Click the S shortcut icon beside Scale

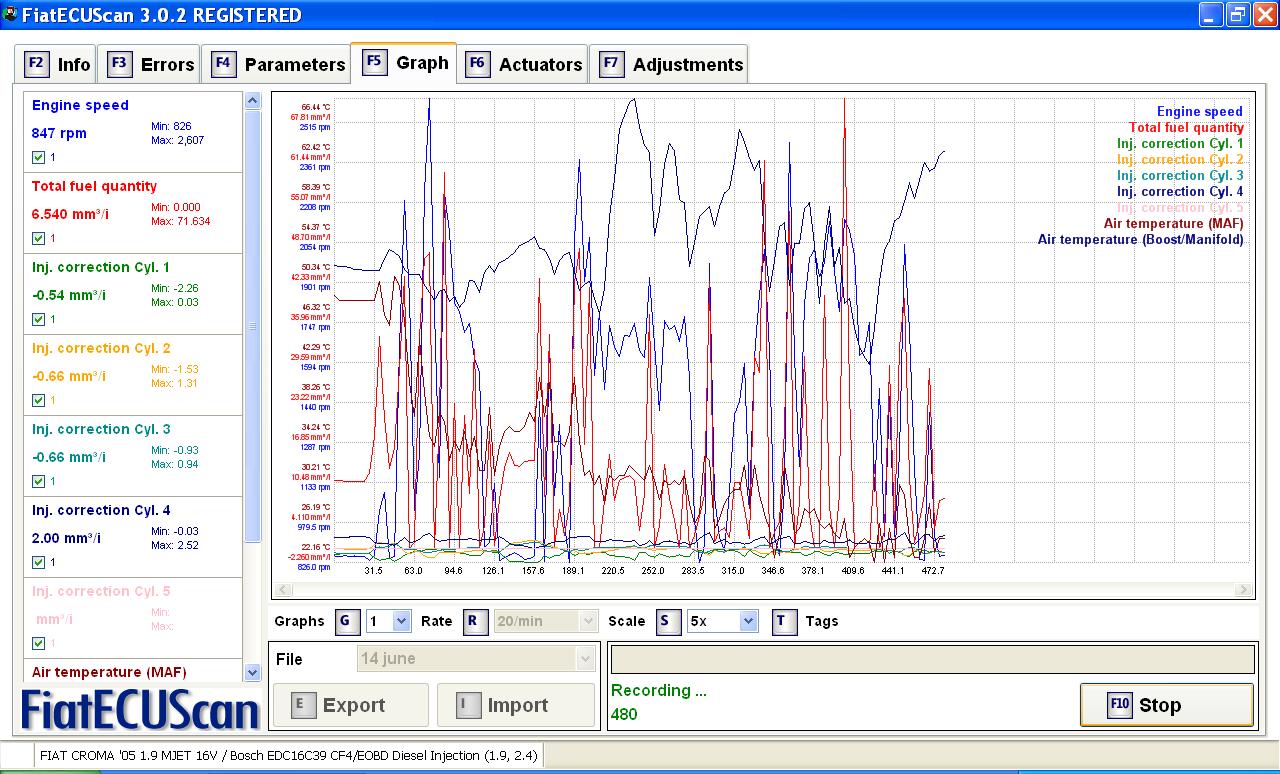click(668, 621)
